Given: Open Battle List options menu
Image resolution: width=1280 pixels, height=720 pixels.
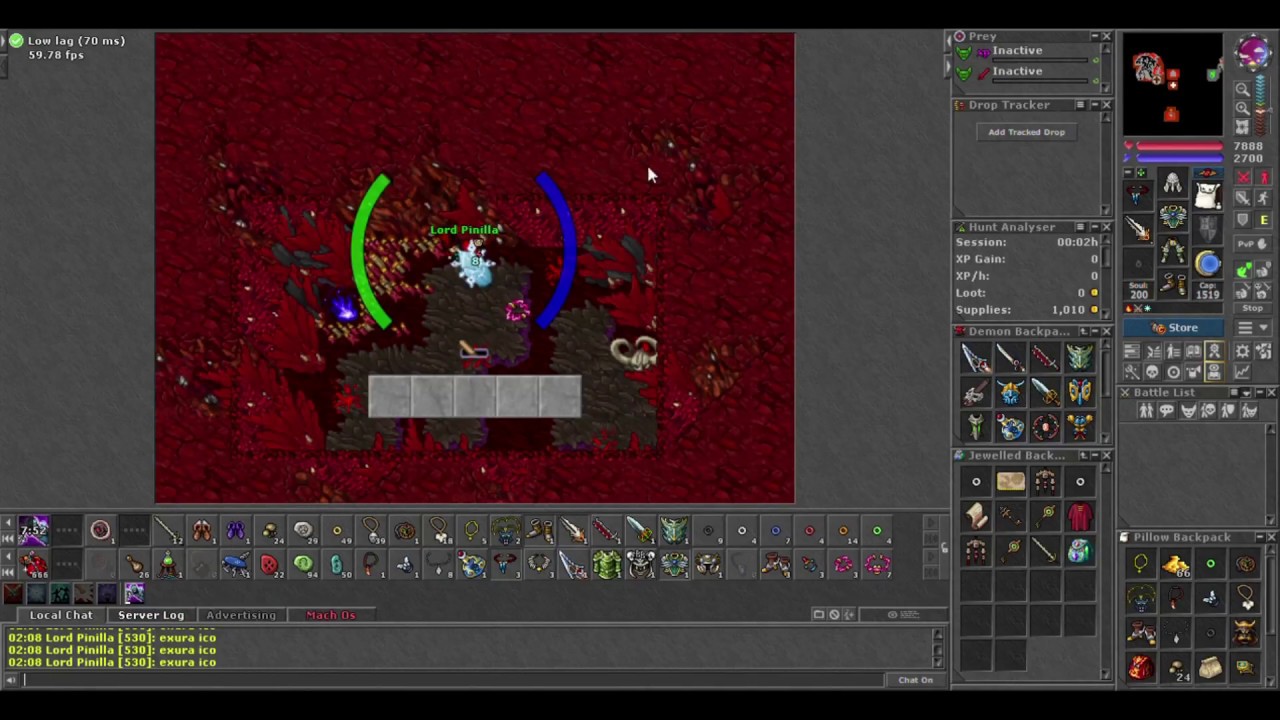Looking at the screenshot, I should (x=1234, y=392).
